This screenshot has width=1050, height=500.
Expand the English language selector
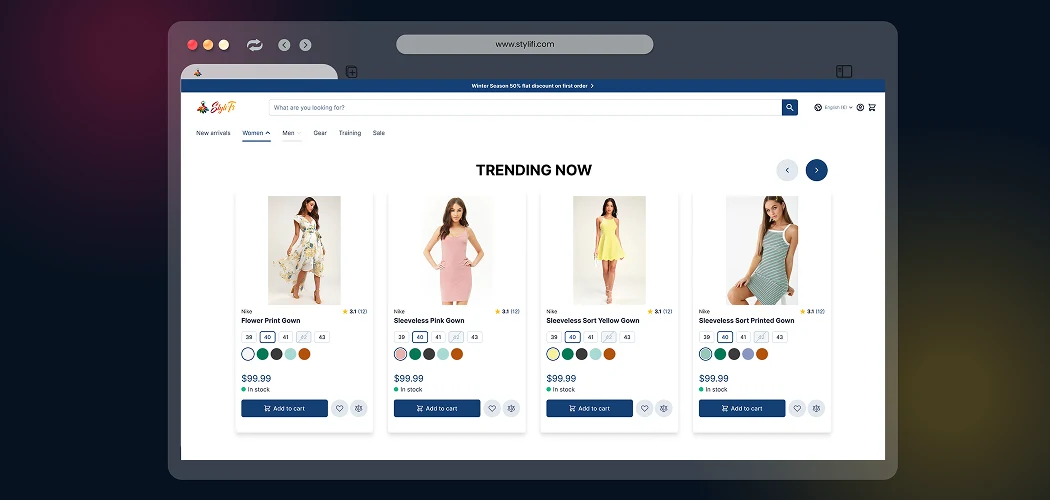click(834, 107)
